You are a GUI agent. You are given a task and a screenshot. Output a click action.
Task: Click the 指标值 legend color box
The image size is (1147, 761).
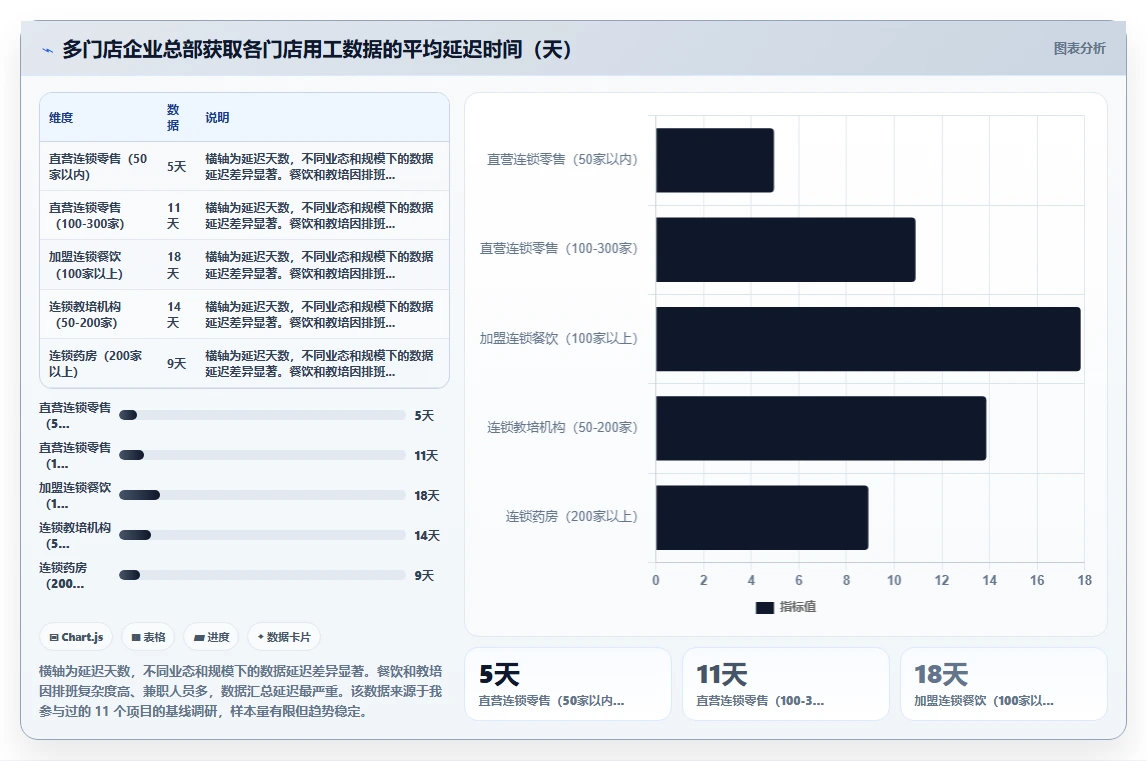(x=764, y=607)
